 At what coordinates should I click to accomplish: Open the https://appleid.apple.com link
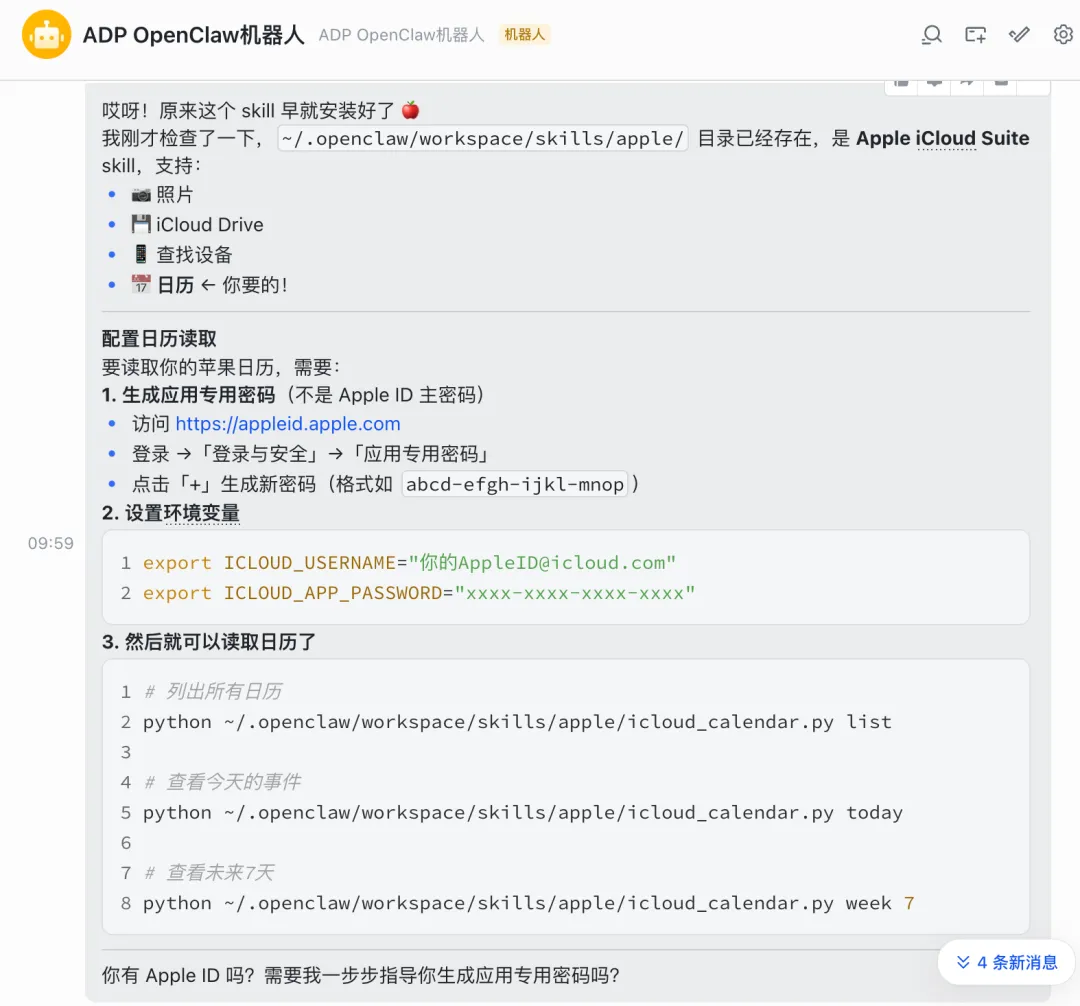tap(287, 423)
